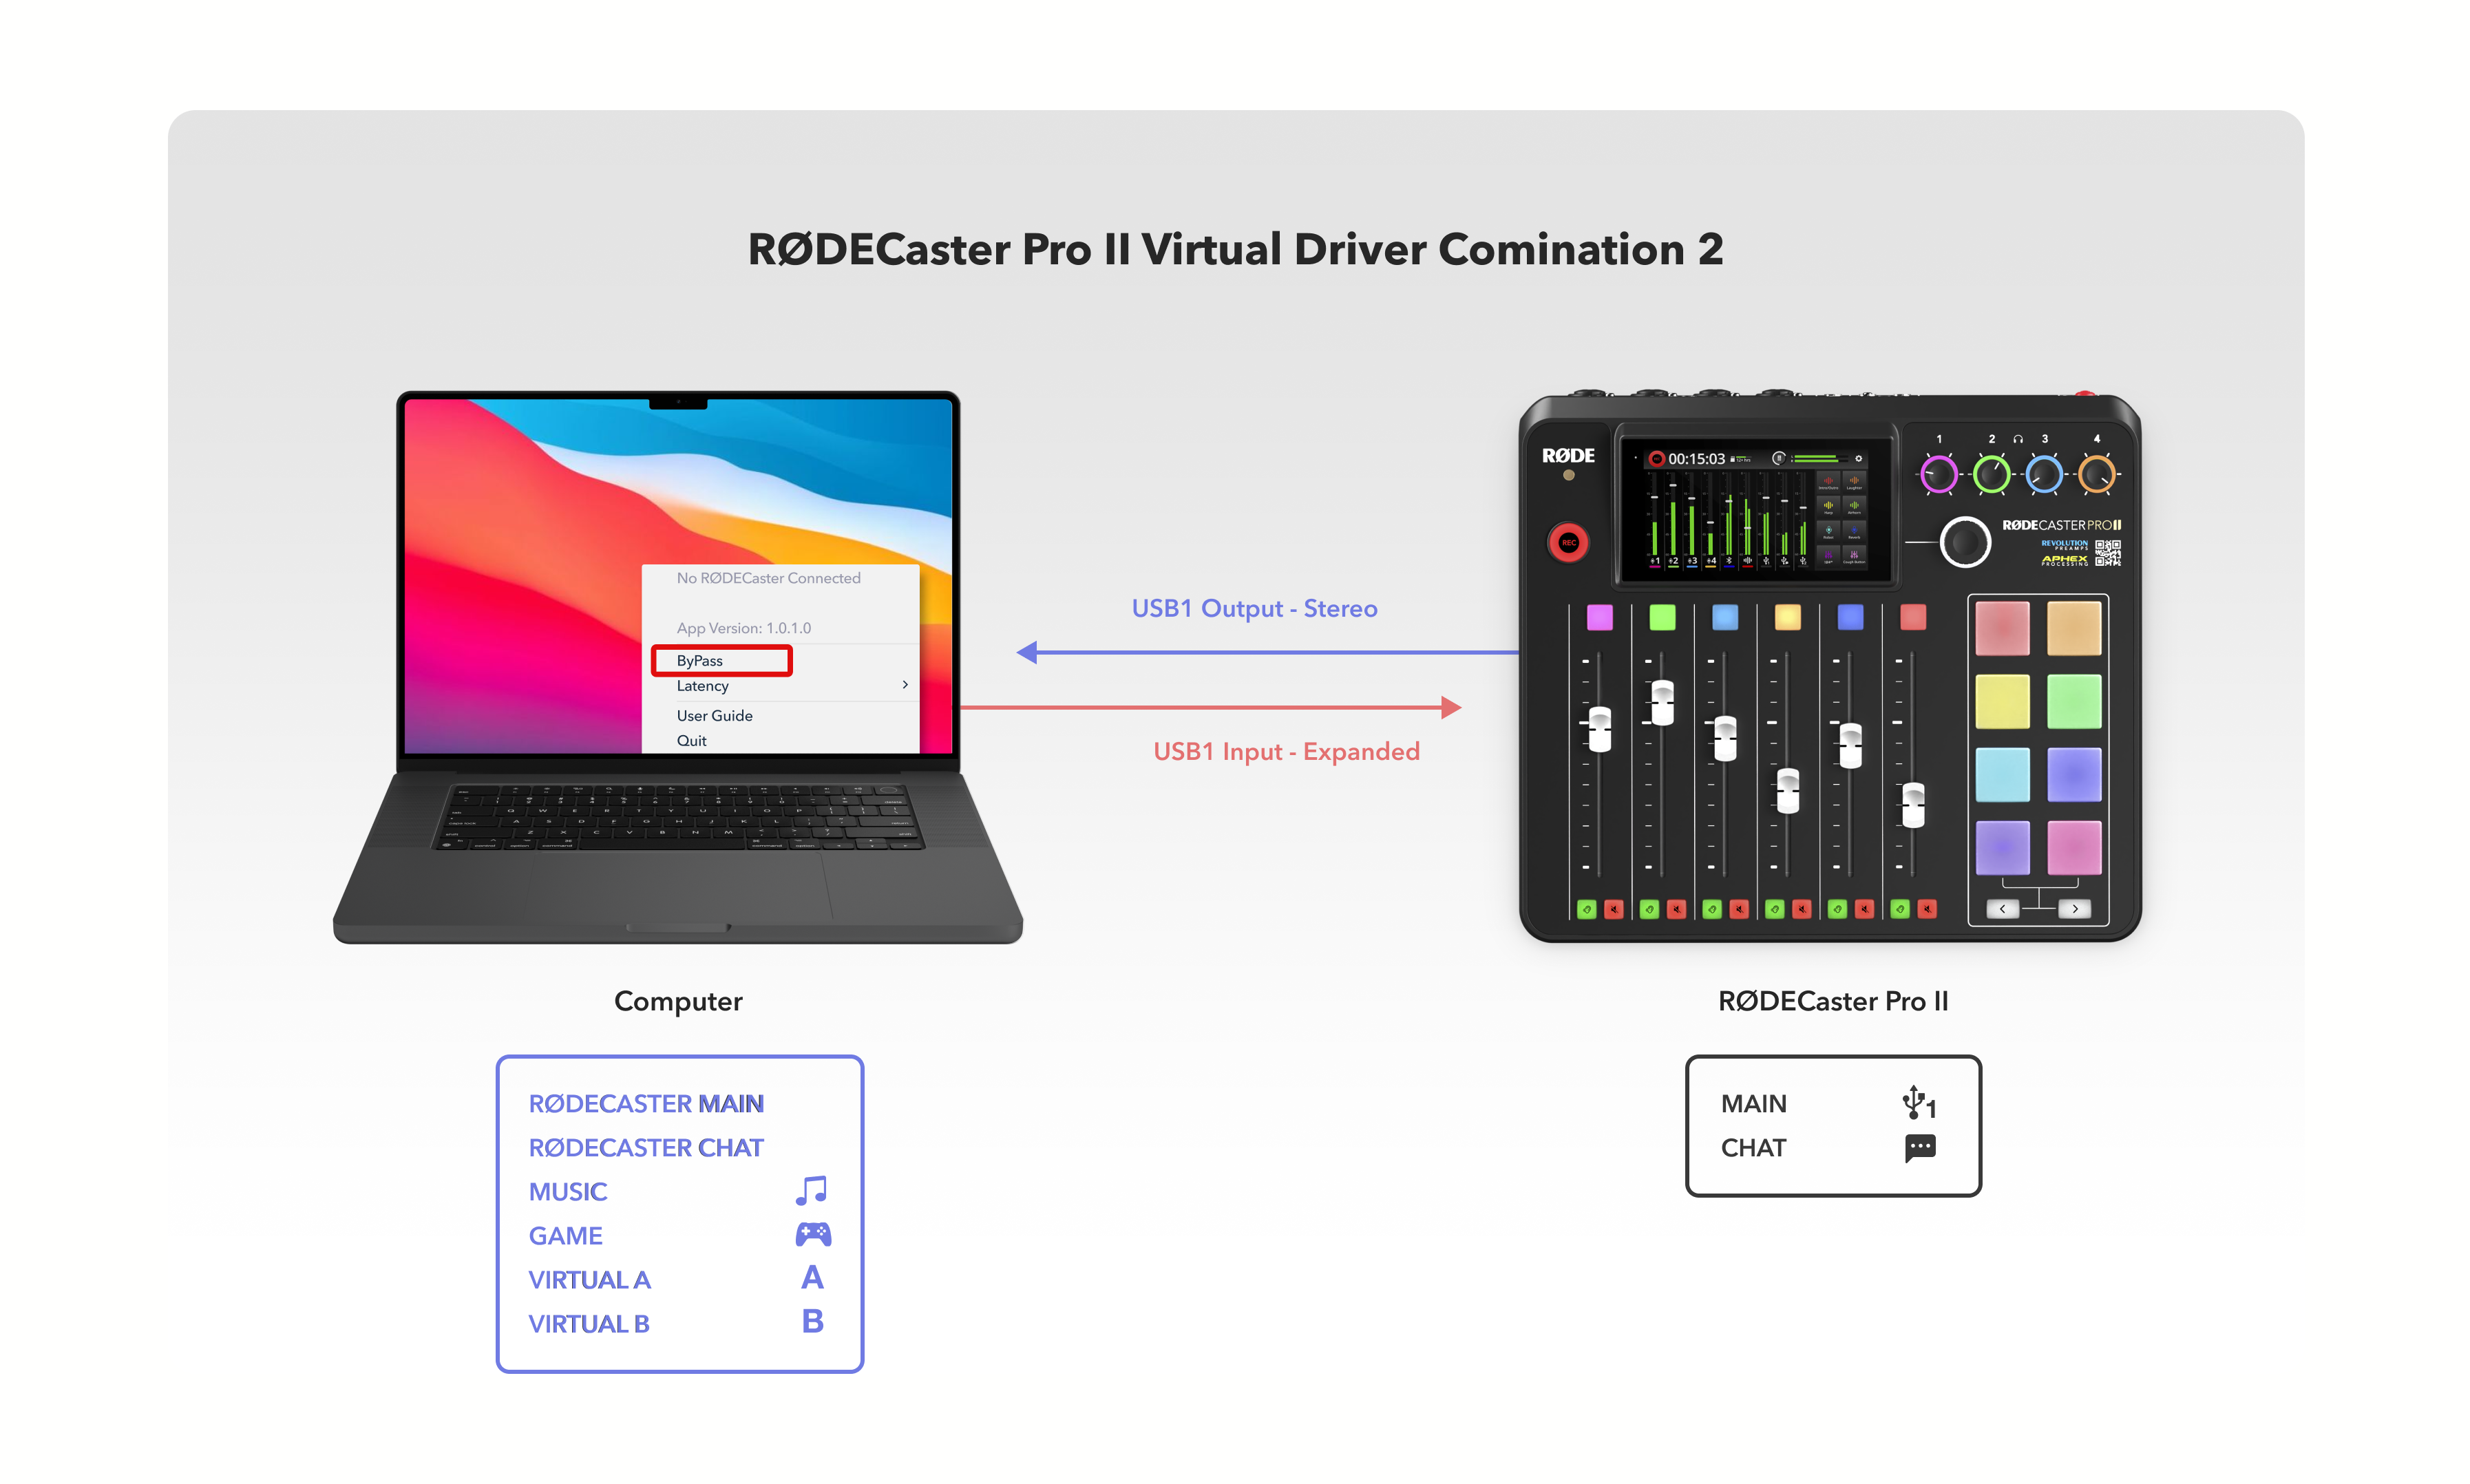This screenshot has height=1484, width=2470.
Task: Click the magenta headphone 1 volume knob
Action: (1938, 474)
